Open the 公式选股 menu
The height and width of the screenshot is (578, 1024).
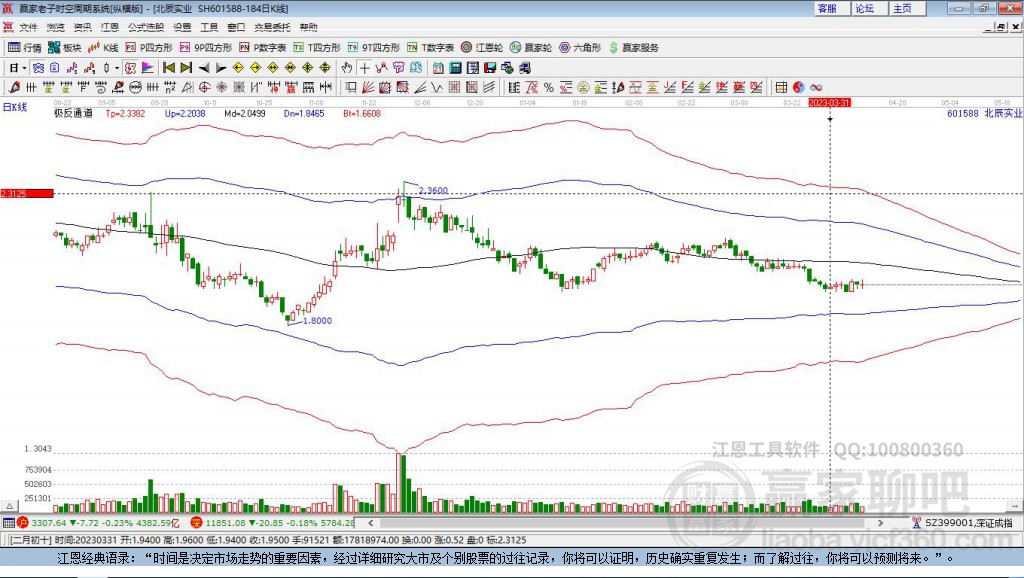click(145, 27)
